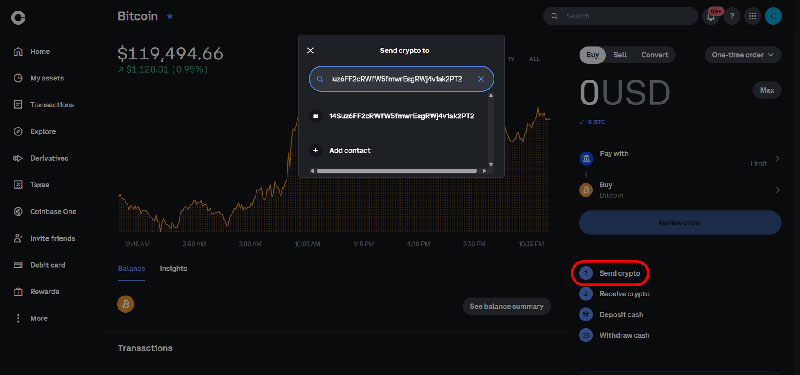
Task: Close the Send crypto to dialog
Action: (310, 51)
